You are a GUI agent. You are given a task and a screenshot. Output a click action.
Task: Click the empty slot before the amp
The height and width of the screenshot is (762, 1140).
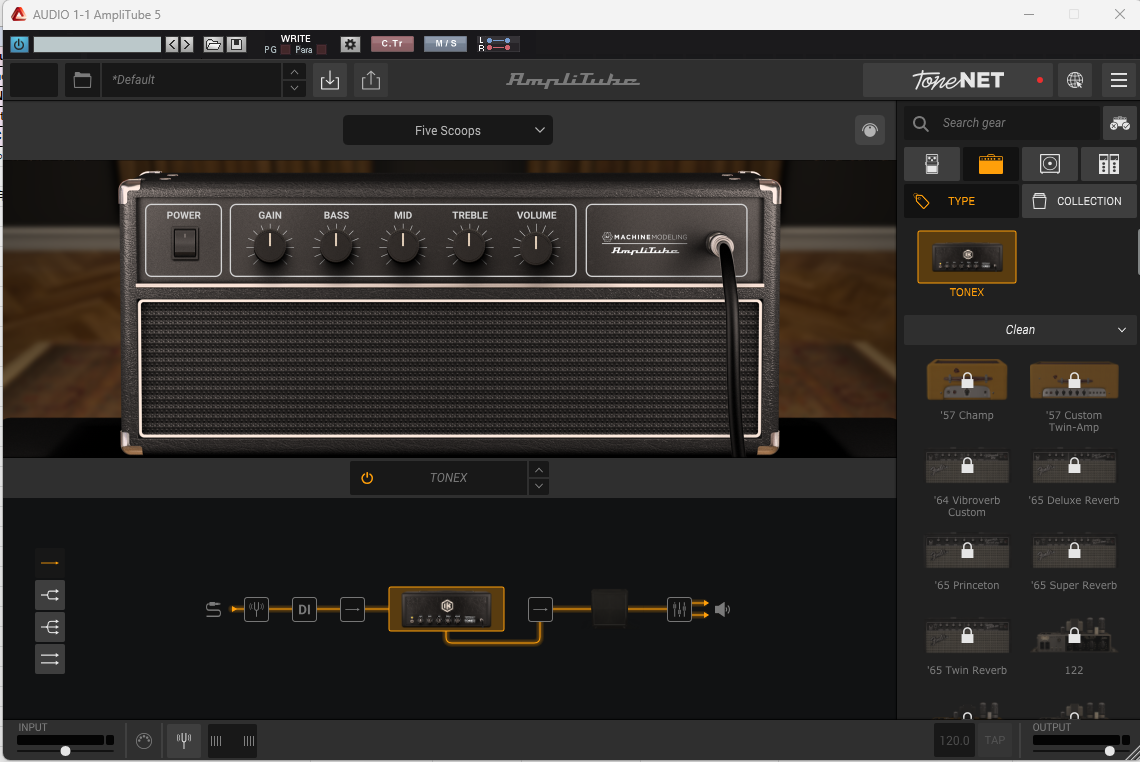tap(352, 609)
